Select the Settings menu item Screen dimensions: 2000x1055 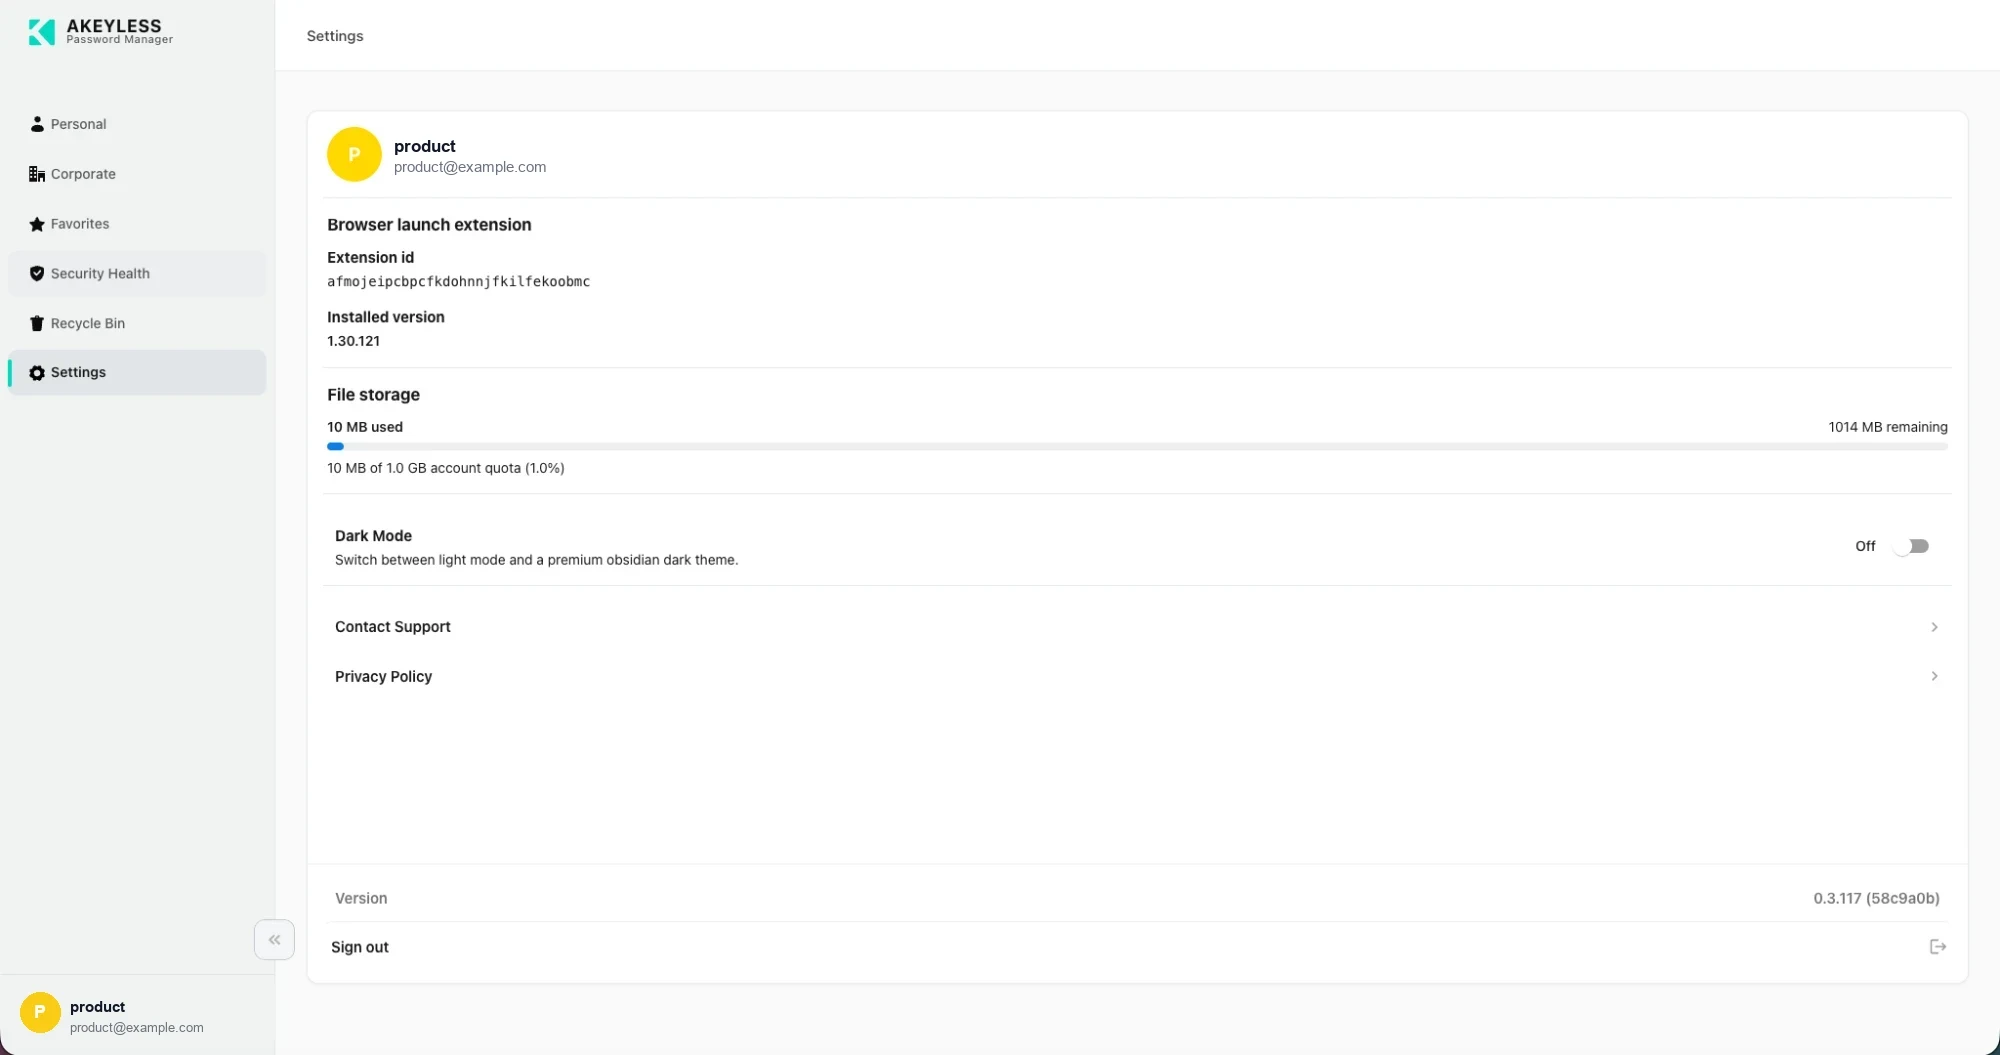tap(137, 373)
